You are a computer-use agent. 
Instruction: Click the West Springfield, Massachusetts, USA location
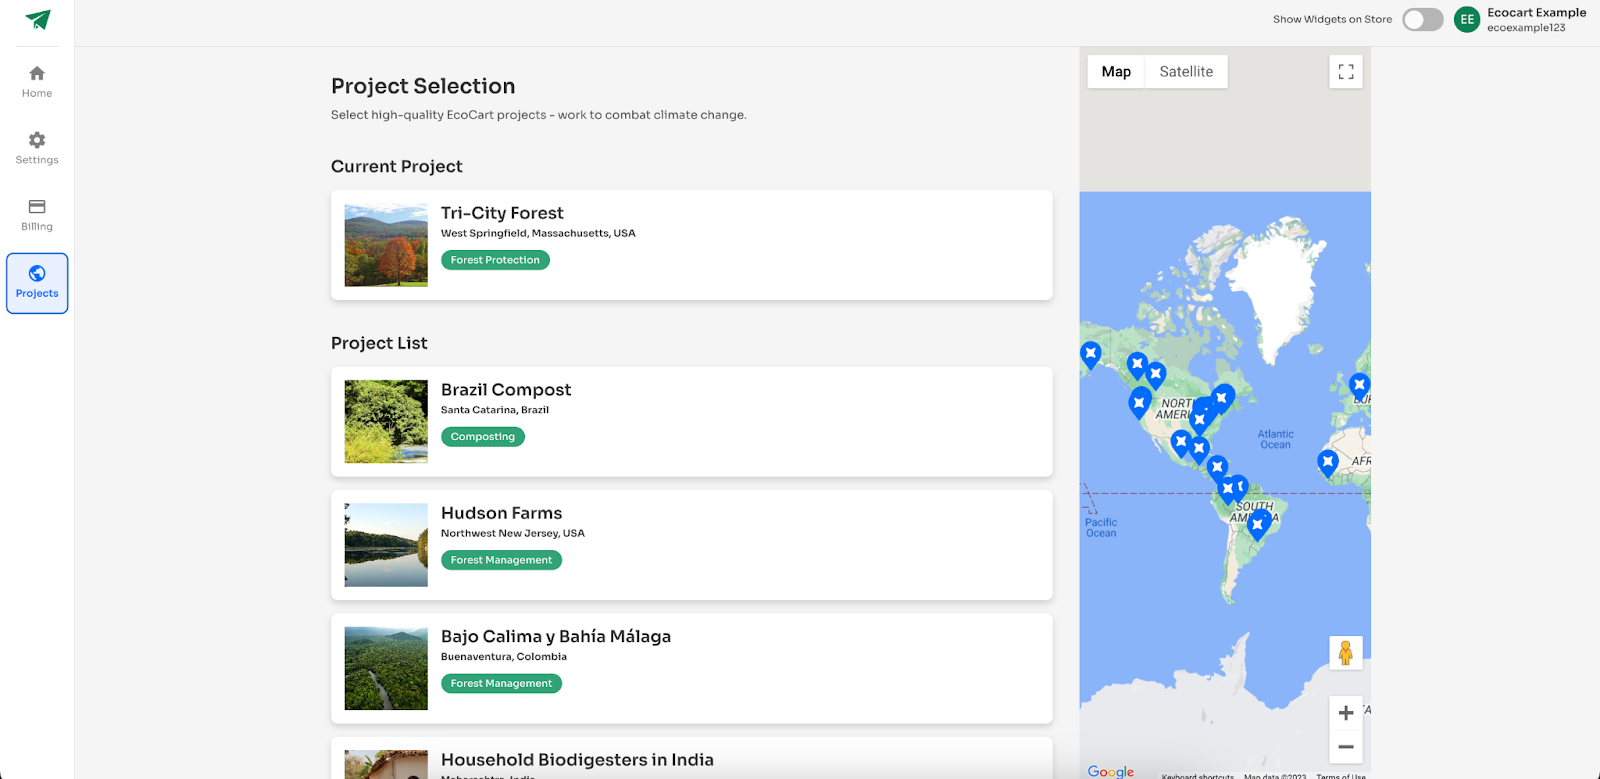(x=538, y=233)
